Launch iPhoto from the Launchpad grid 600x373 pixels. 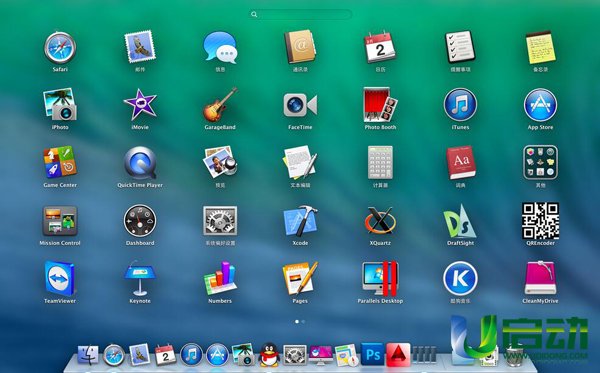[60, 104]
